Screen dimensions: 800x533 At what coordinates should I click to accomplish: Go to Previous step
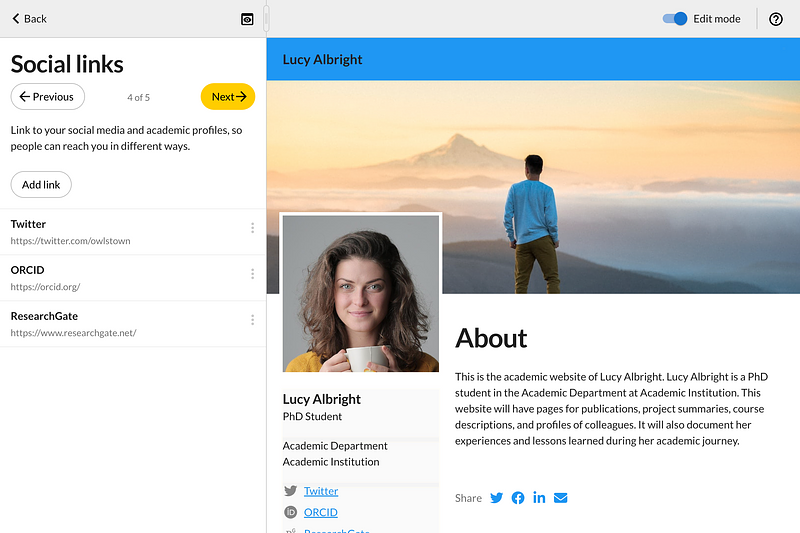(x=48, y=97)
